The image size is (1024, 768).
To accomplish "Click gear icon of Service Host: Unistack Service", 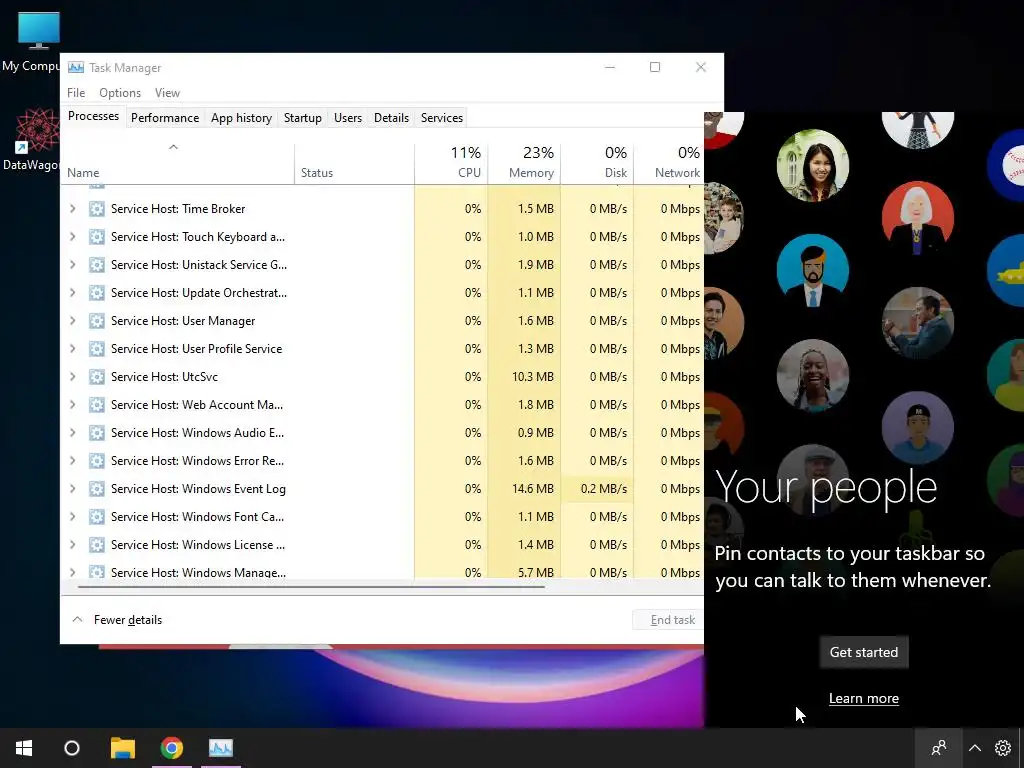I will tap(97, 265).
